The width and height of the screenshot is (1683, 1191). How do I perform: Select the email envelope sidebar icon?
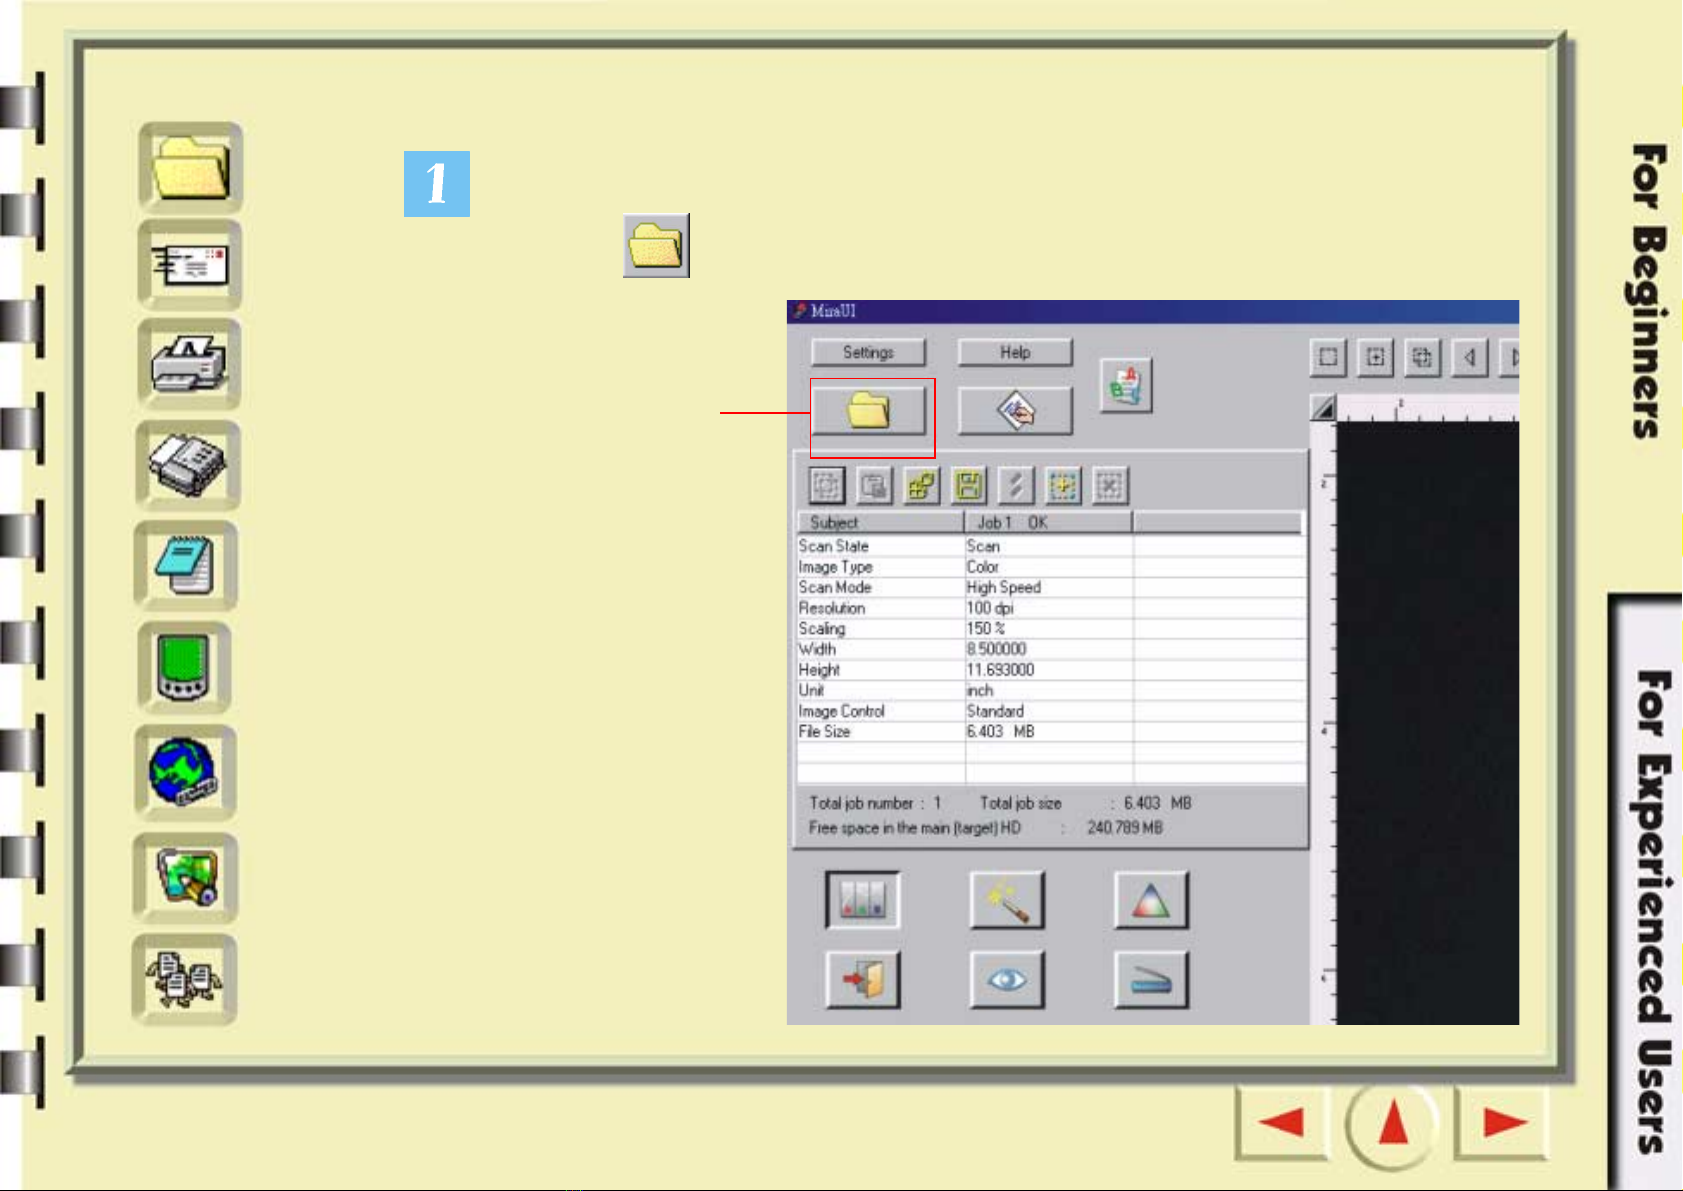[189, 265]
